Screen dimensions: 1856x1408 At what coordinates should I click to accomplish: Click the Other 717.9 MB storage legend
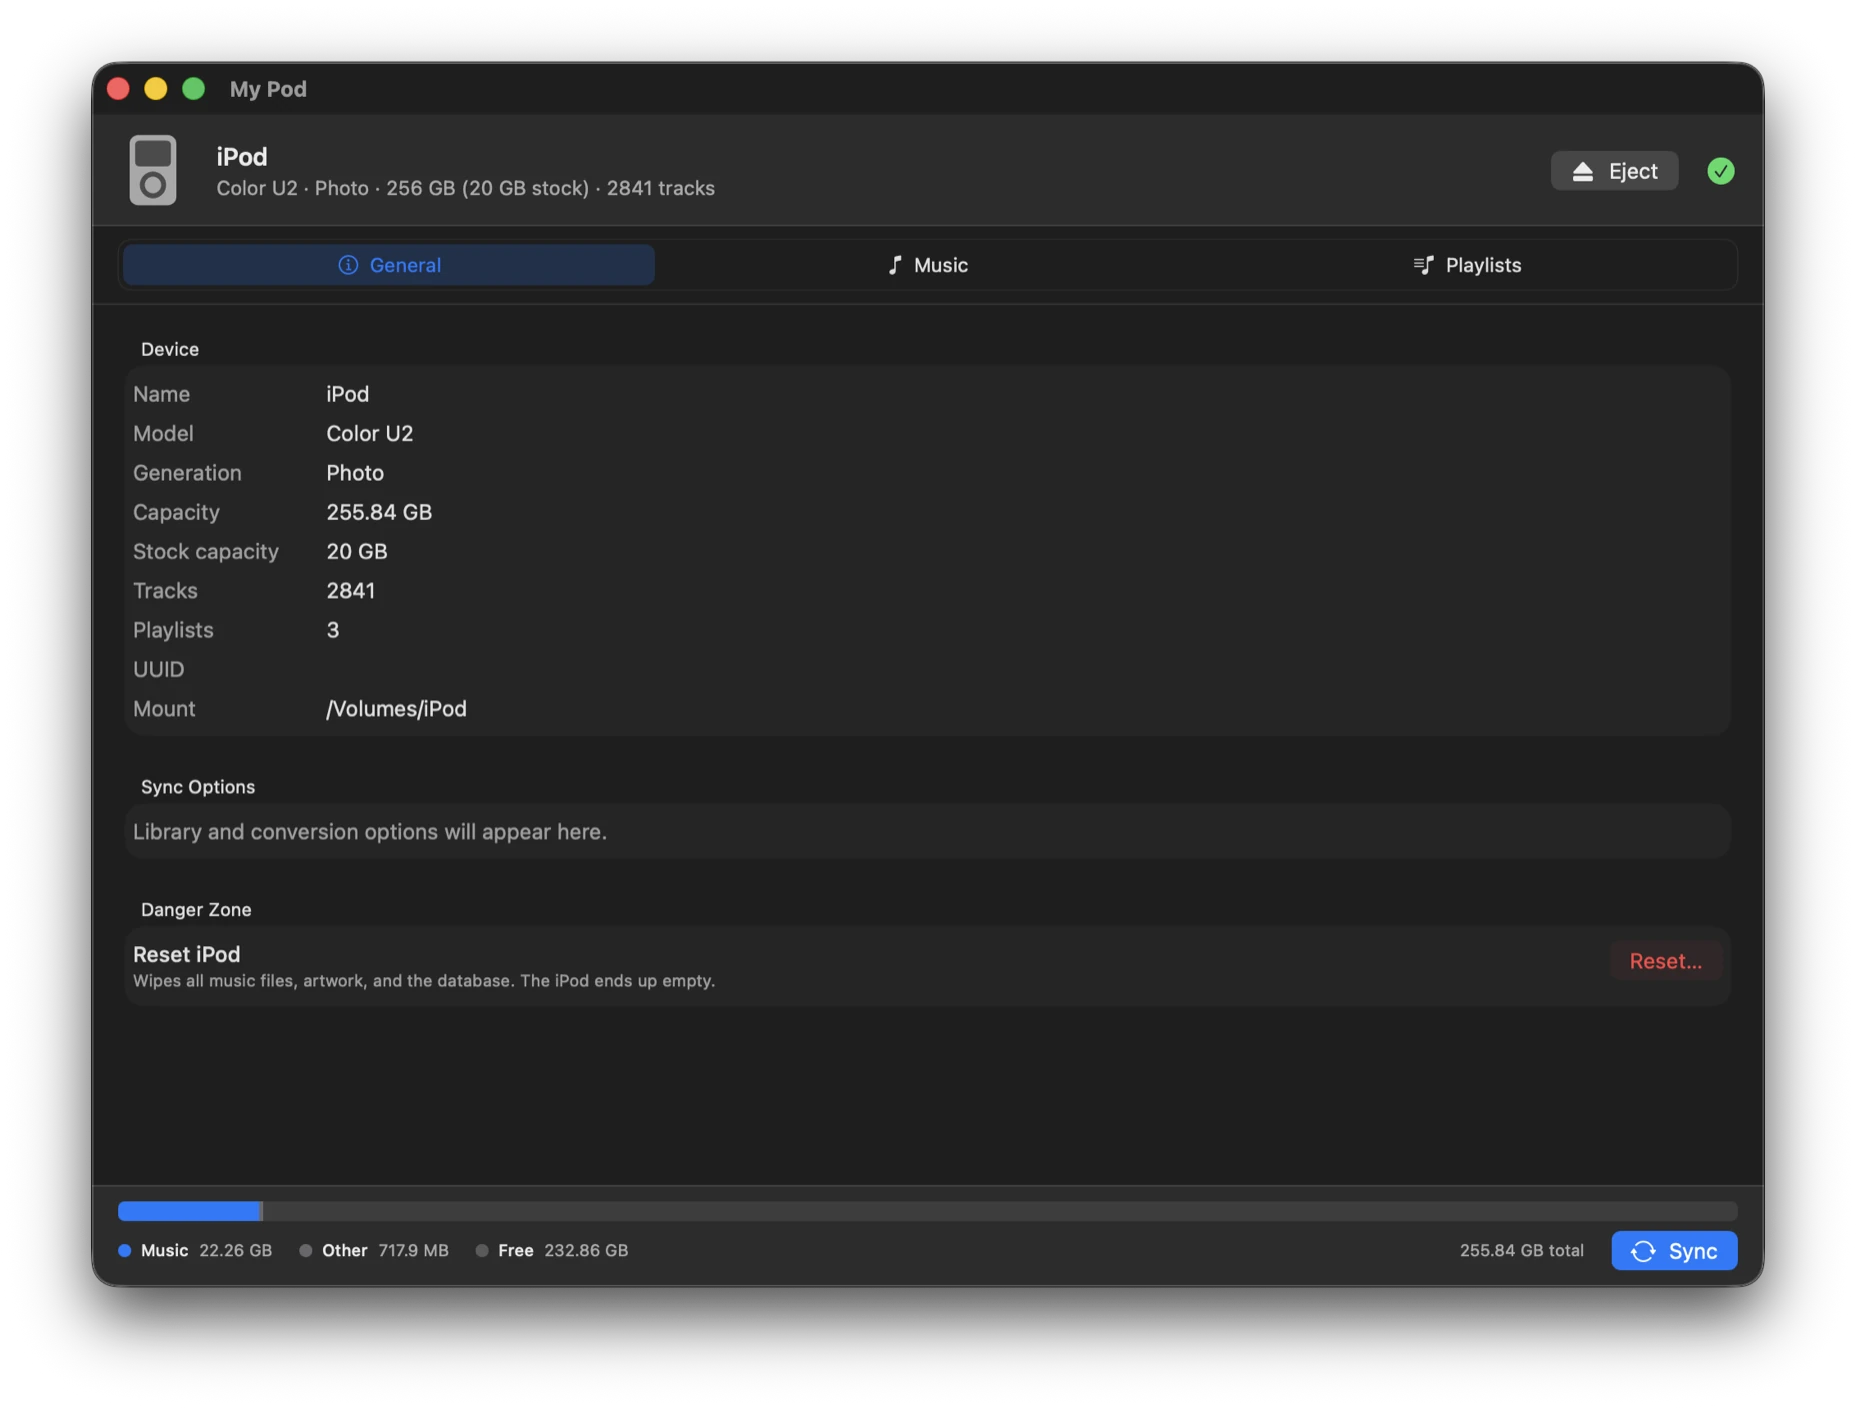tap(374, 1250)
